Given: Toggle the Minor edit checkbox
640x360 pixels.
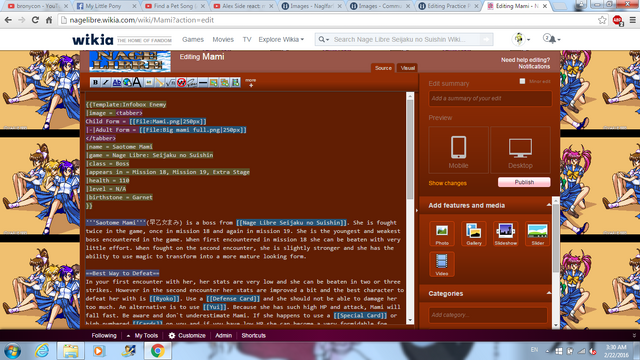Looking at the screenshot, I should tap(522, 81).
